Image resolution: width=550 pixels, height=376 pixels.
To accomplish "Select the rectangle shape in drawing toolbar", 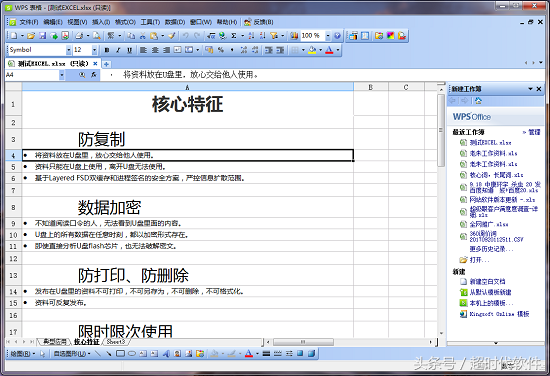I will point(120,354).
